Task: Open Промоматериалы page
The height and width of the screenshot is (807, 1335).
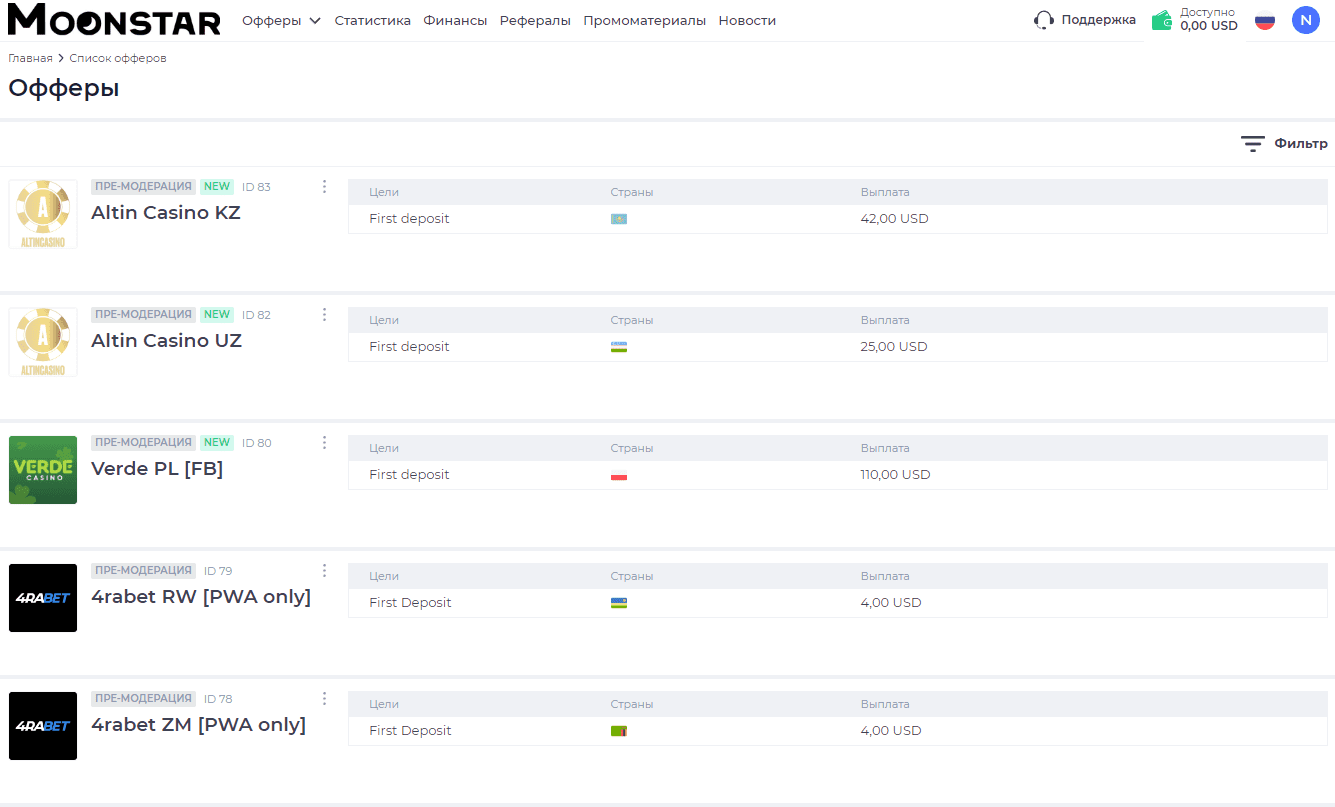Action: tap(644, 20)
